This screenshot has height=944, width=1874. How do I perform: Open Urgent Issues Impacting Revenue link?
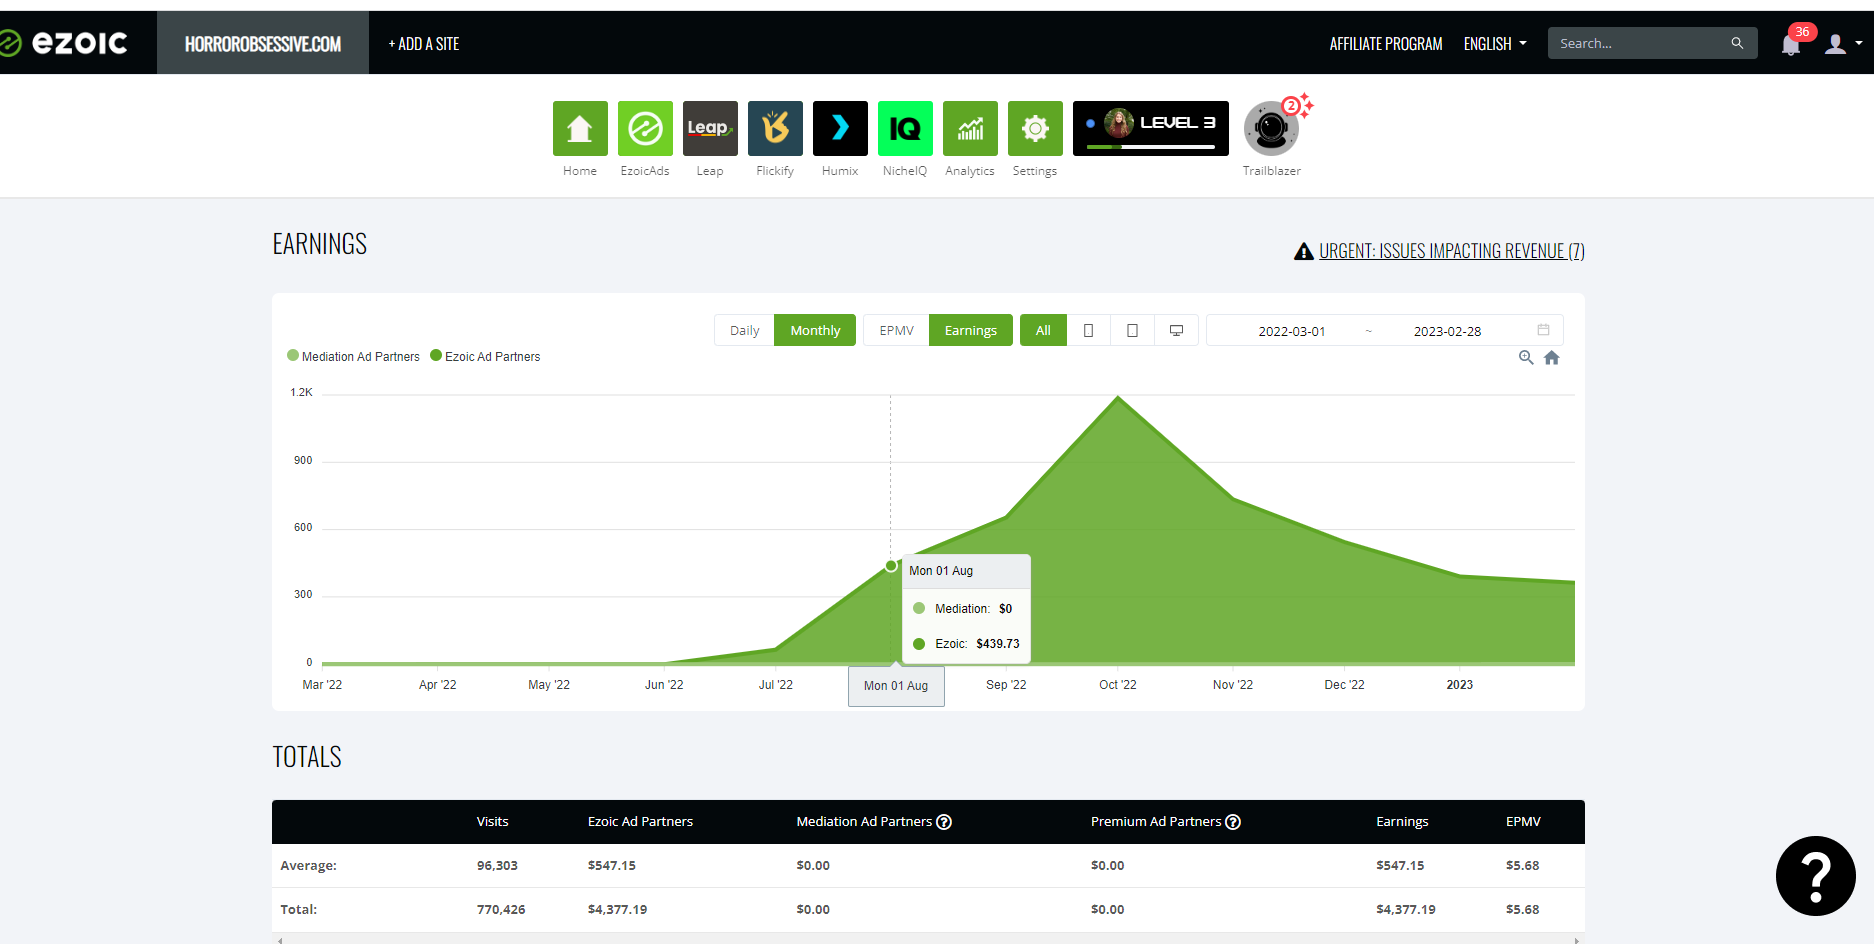pos(1451,251)
